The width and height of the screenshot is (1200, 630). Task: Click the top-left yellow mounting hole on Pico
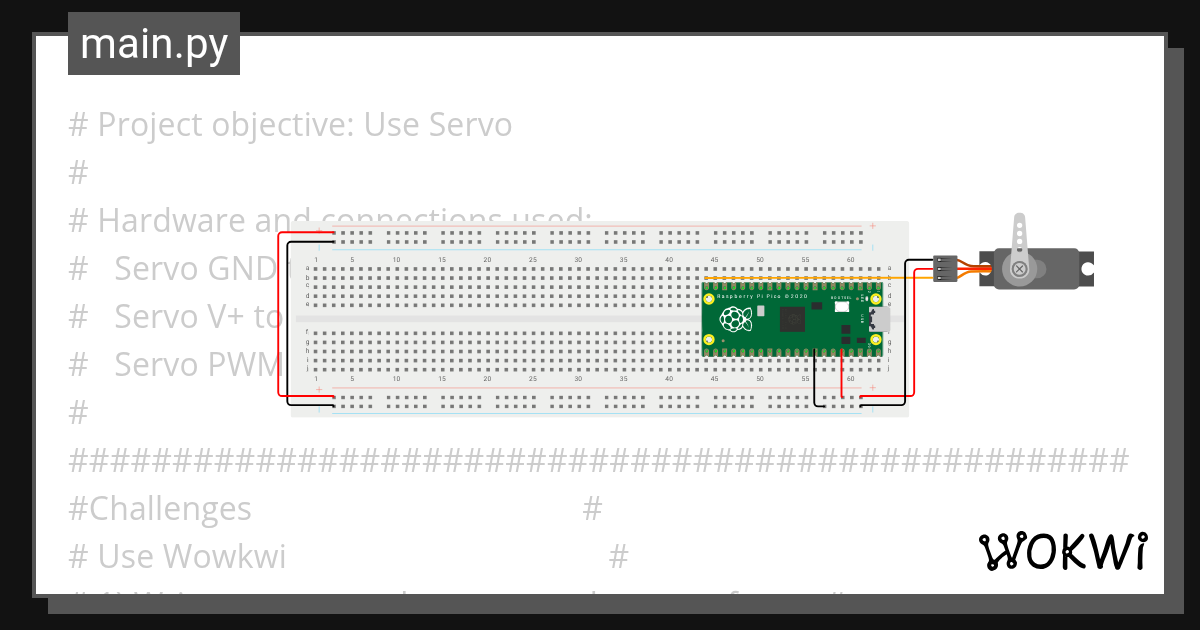pyautogui.click(x=710, y=300)
